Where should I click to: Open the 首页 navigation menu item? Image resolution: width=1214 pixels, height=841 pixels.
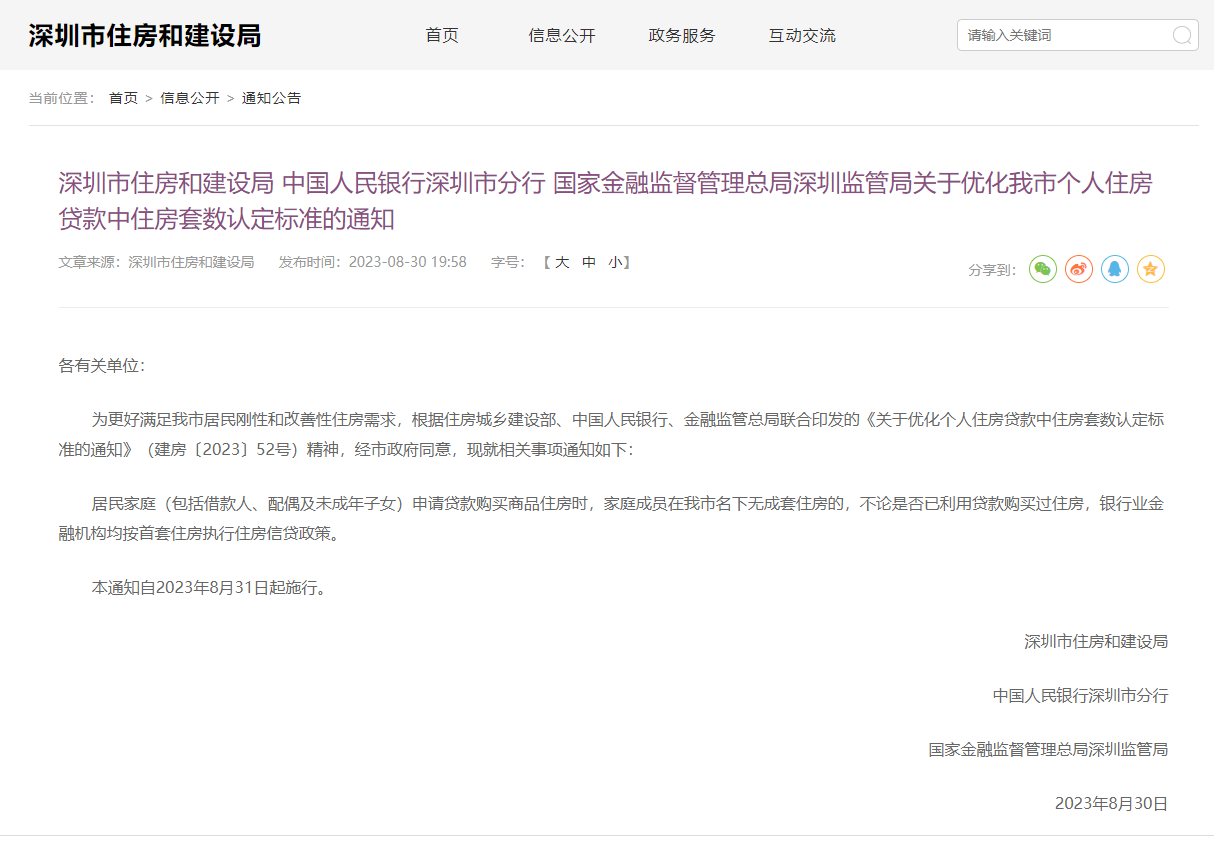(x=442, y=36)
